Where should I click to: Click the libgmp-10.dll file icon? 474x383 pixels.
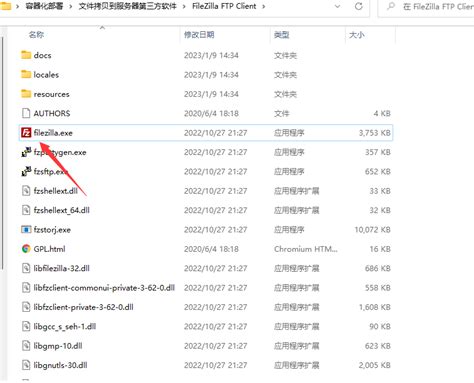26,346
